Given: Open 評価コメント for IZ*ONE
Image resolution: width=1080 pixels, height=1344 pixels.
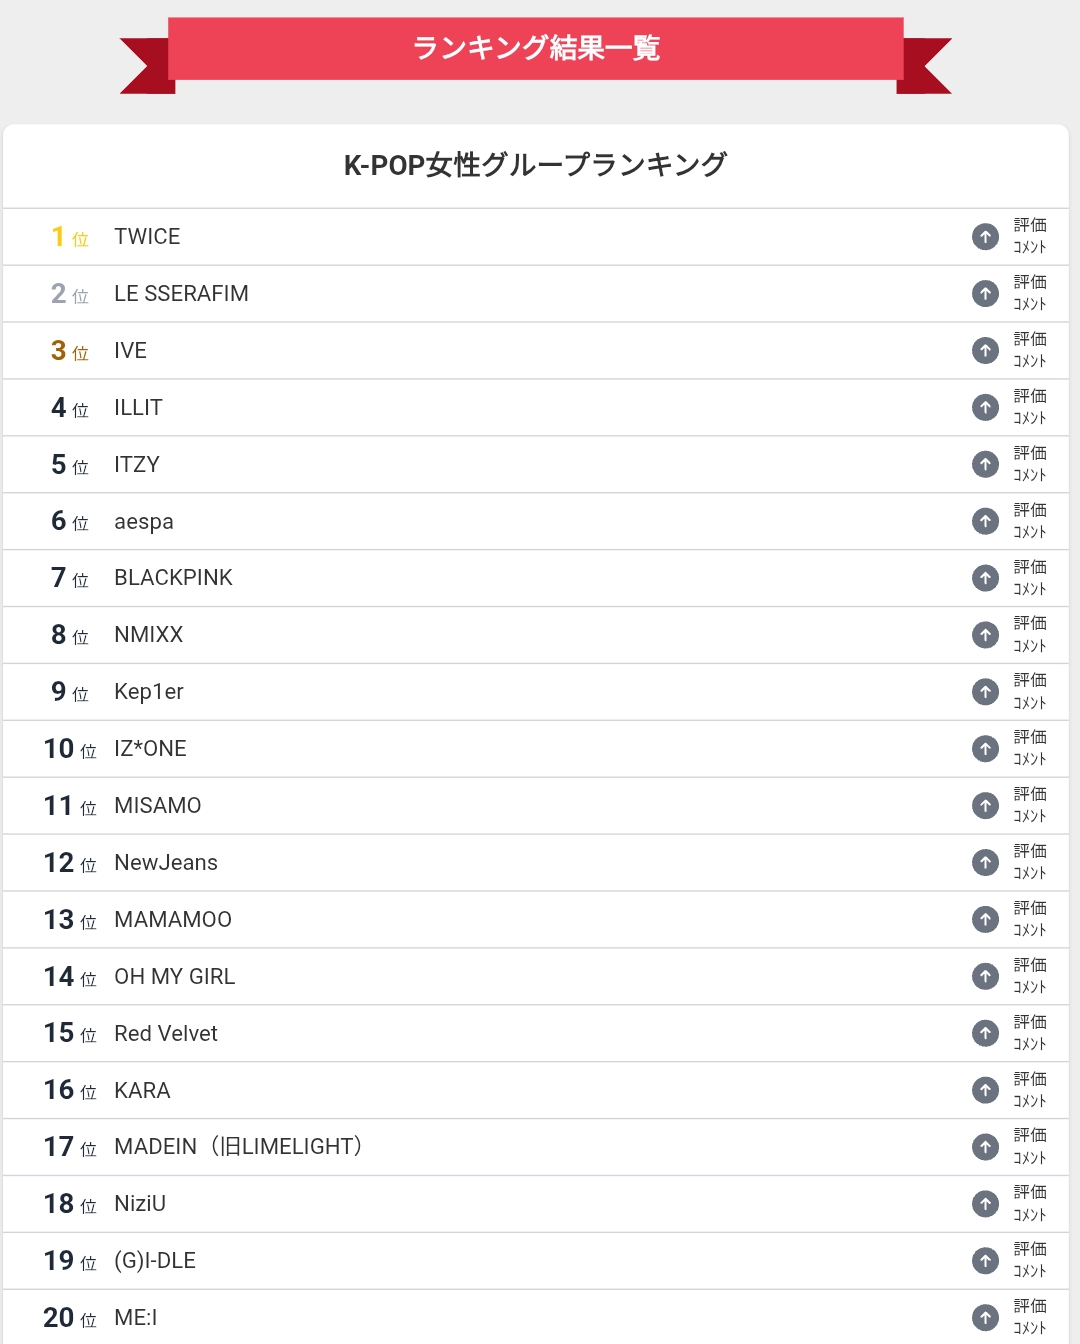Looking at the screenshot, I should point(1030,749).
